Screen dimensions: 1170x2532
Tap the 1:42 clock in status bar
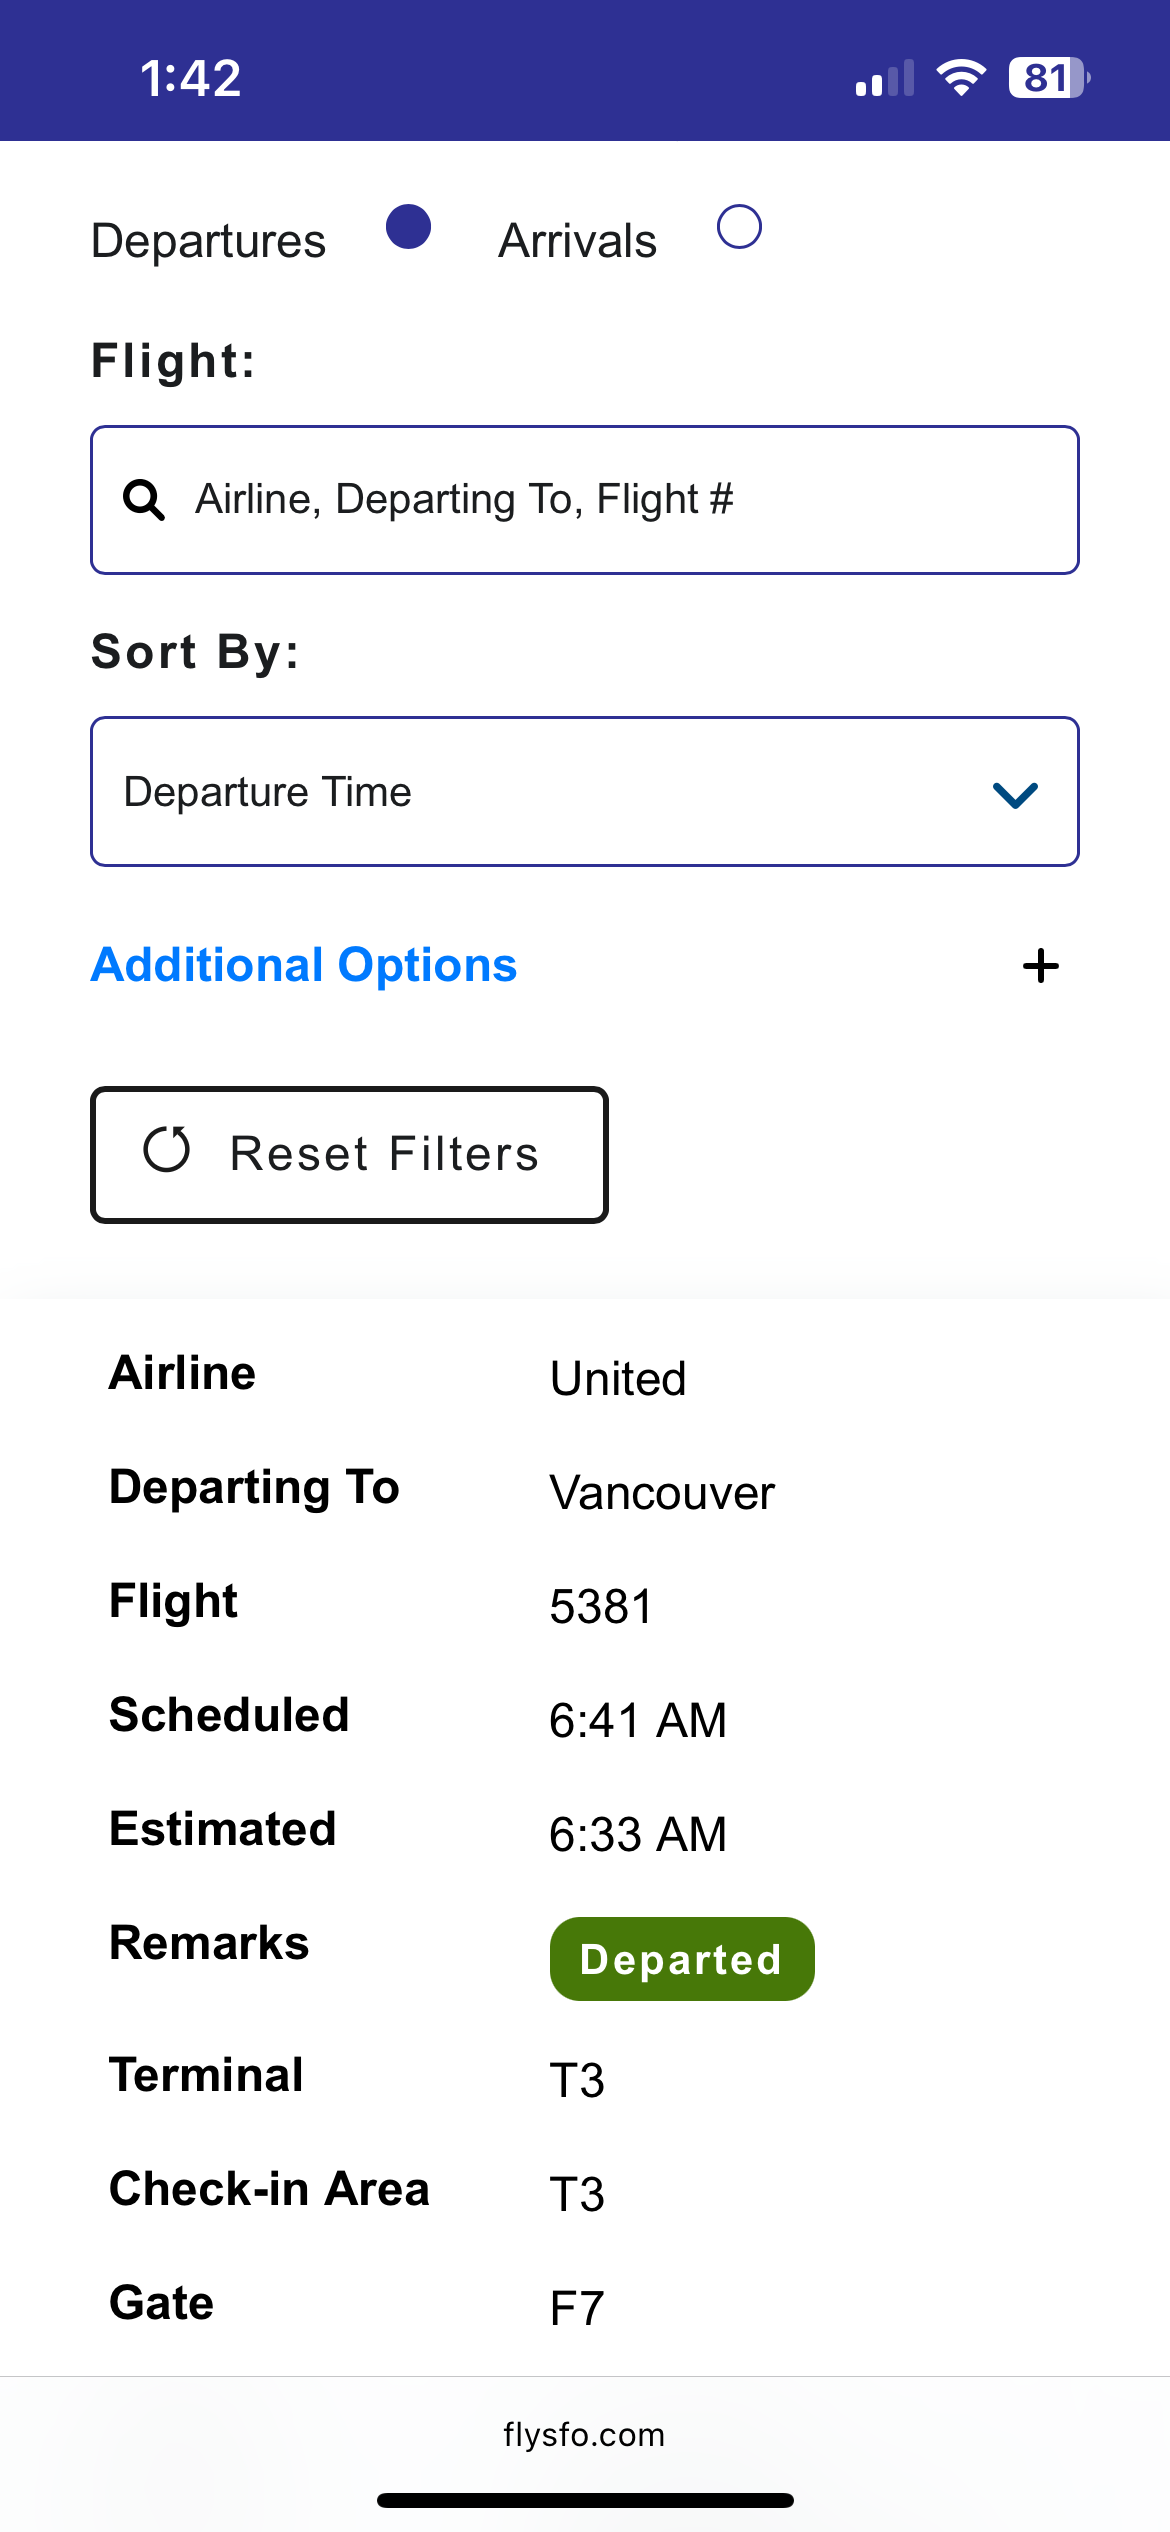click(190, 78)
